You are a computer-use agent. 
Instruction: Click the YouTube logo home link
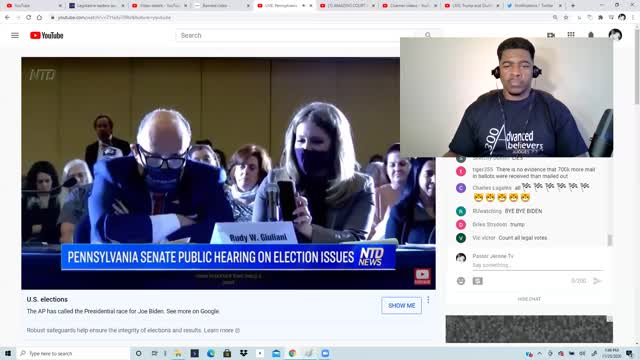coord(47,36)
